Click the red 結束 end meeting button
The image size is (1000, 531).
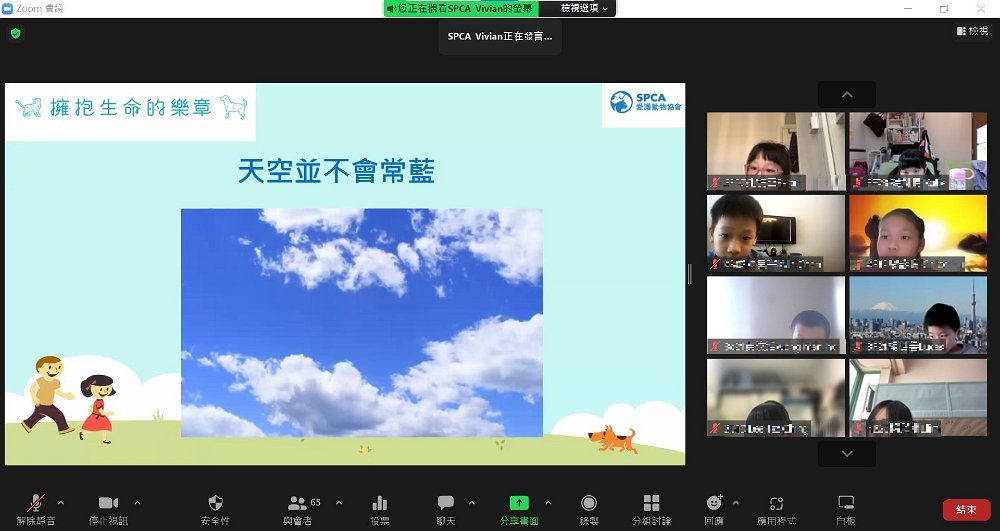point(966,510)
